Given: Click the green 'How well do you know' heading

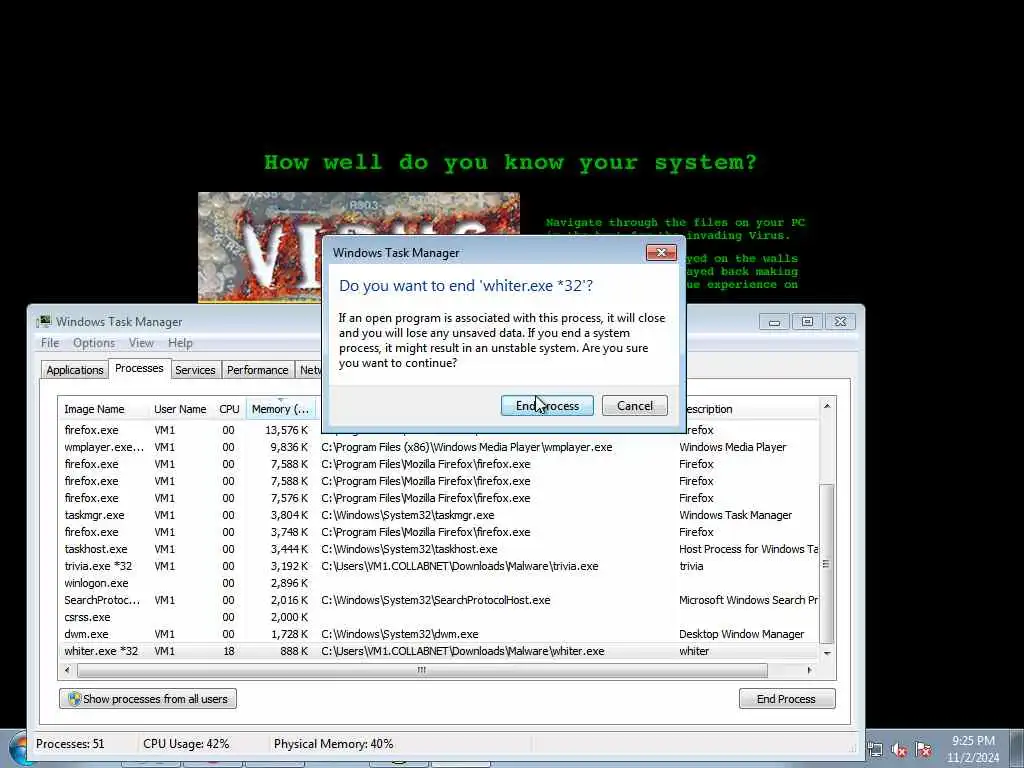Looking at the screenshot, I should [510, 162].
